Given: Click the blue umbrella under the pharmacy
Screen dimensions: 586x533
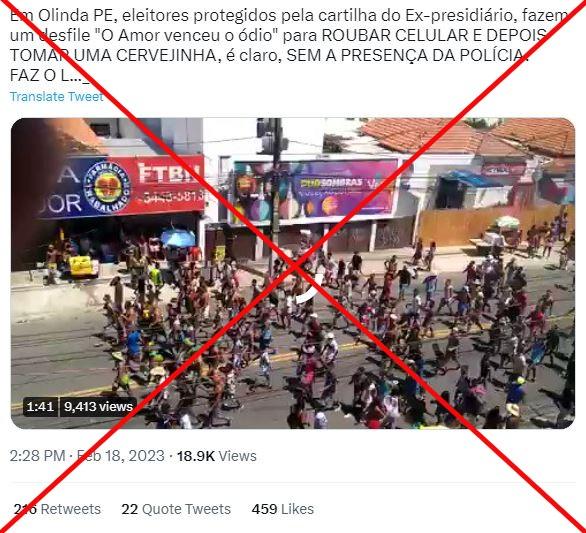Looking at the screenshot, I should 178,238.
